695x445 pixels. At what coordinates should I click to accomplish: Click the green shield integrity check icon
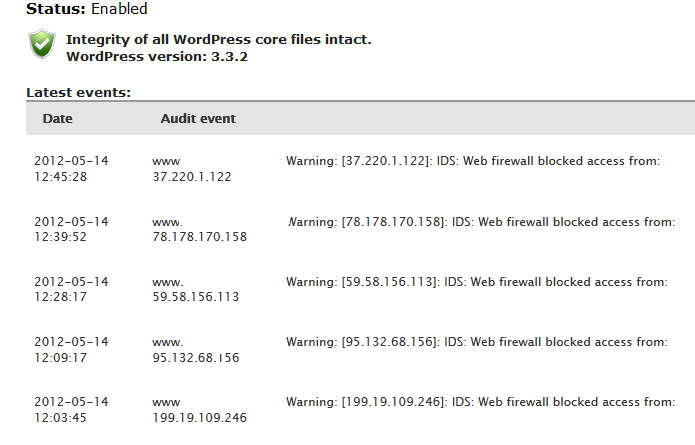click(42, 44)
